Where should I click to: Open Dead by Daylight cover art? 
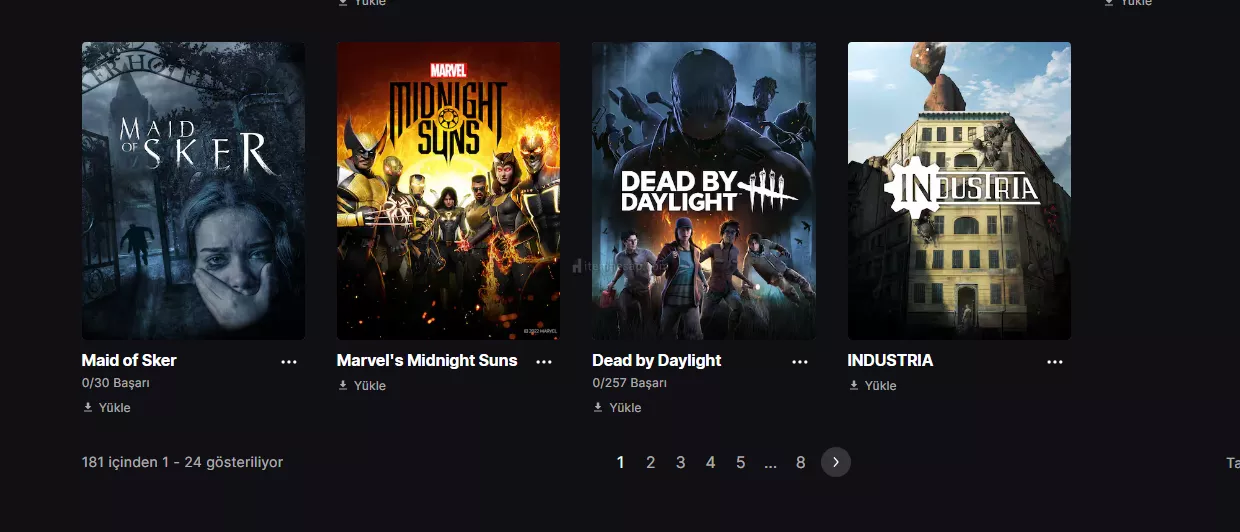click(704, 190)
